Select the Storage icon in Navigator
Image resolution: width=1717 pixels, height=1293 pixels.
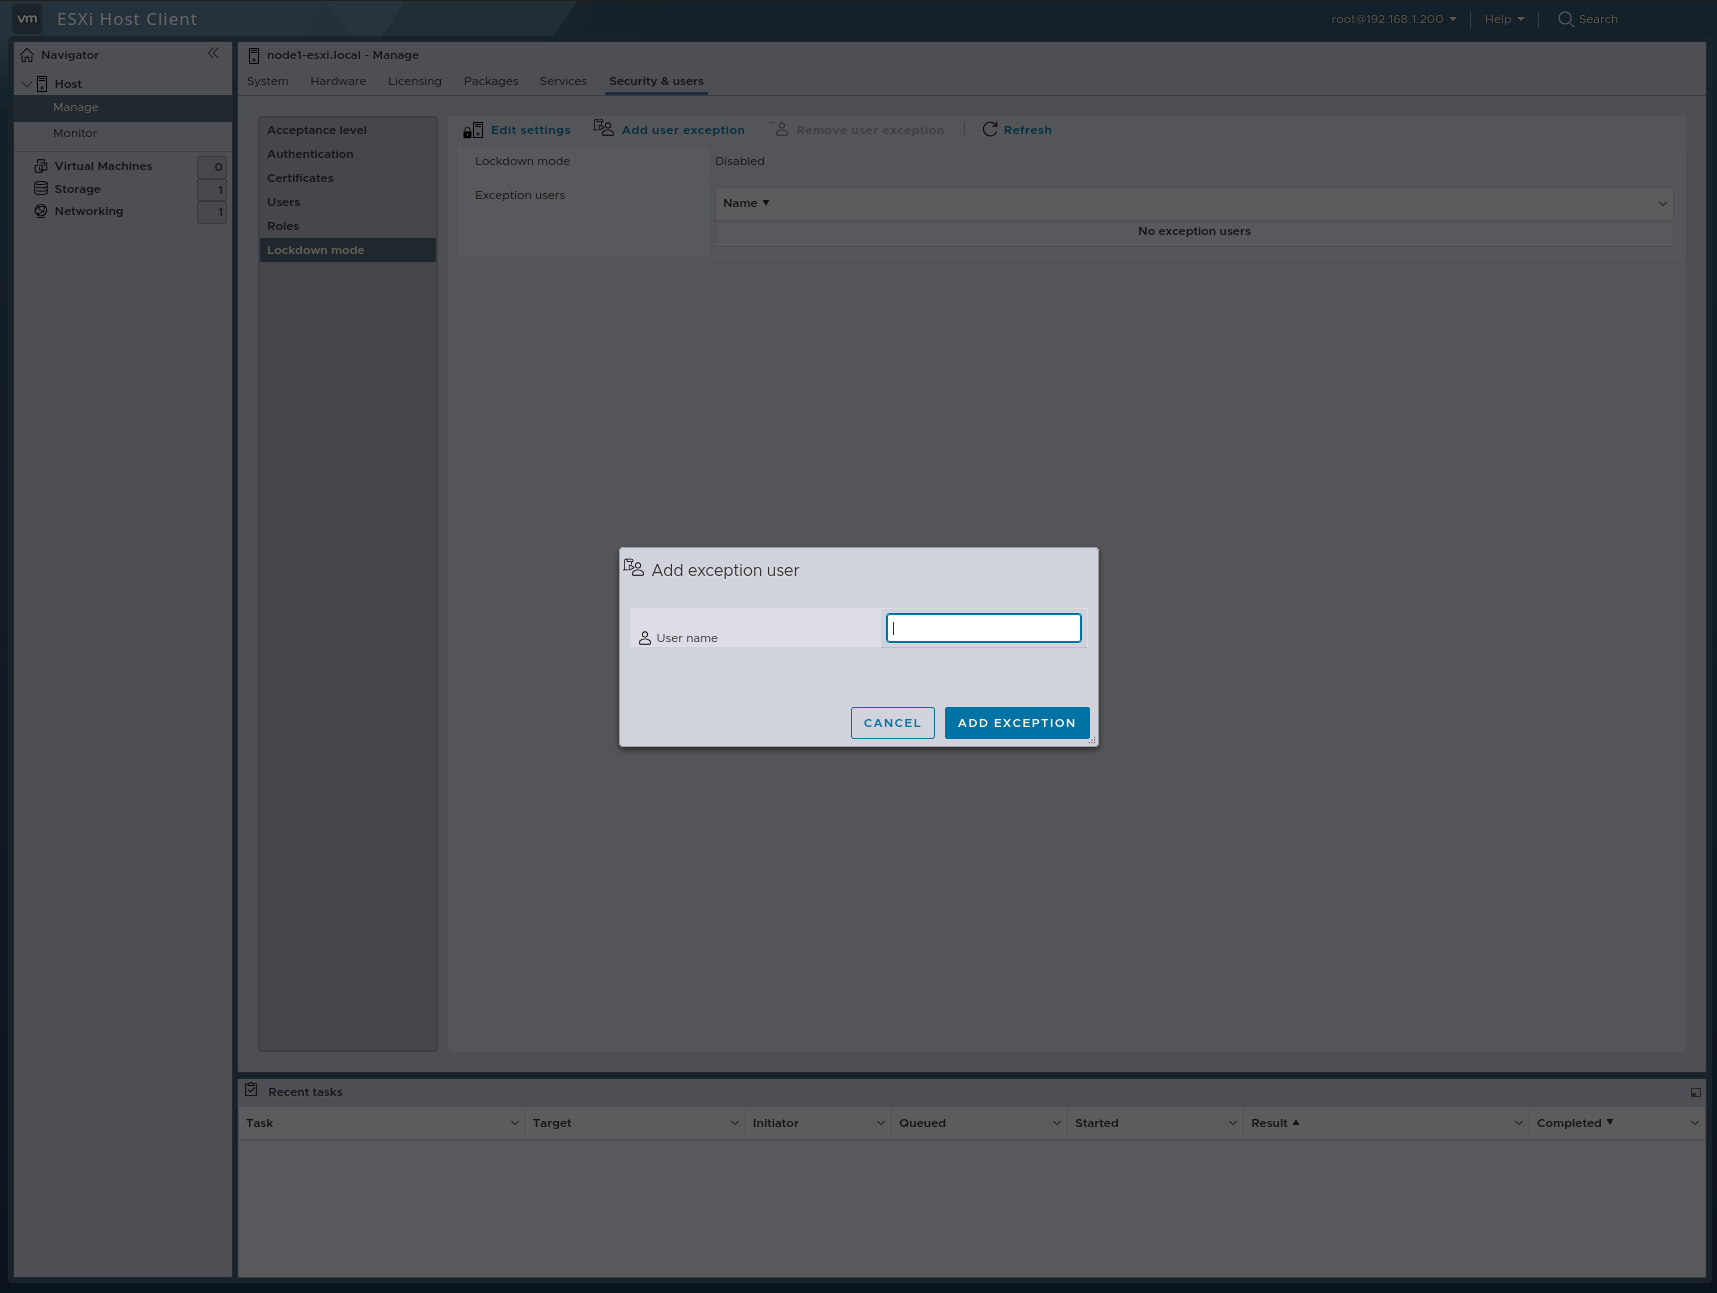[x=41, y=188]
